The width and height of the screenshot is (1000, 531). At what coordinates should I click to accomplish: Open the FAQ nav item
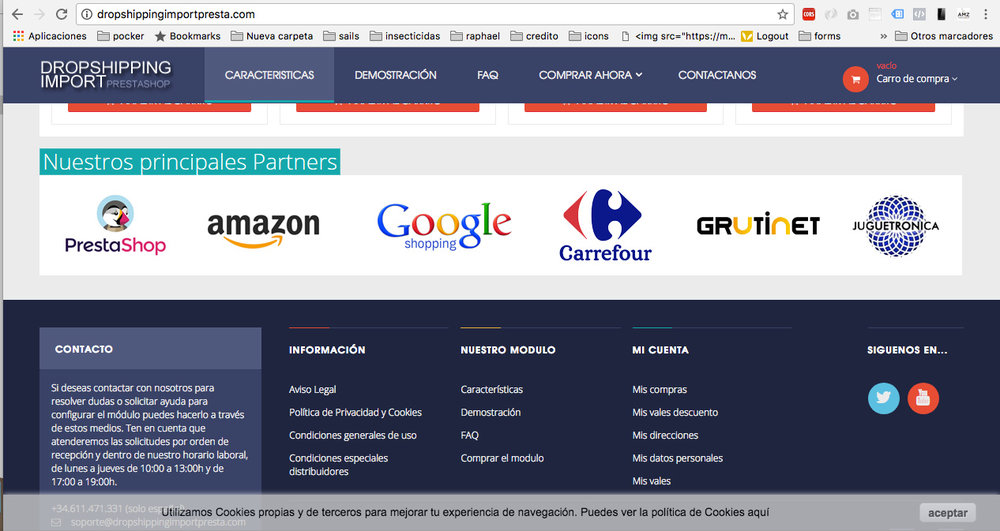[x=487, y=75]
